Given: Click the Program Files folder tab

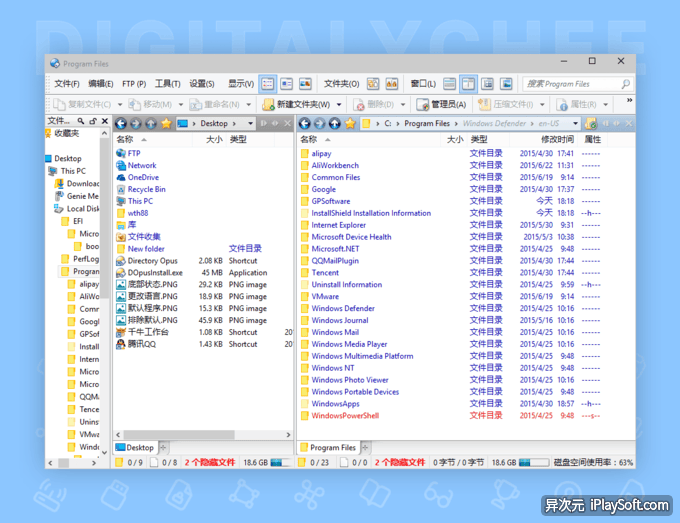Looking at the screenshot, I should tap(329, 448).
